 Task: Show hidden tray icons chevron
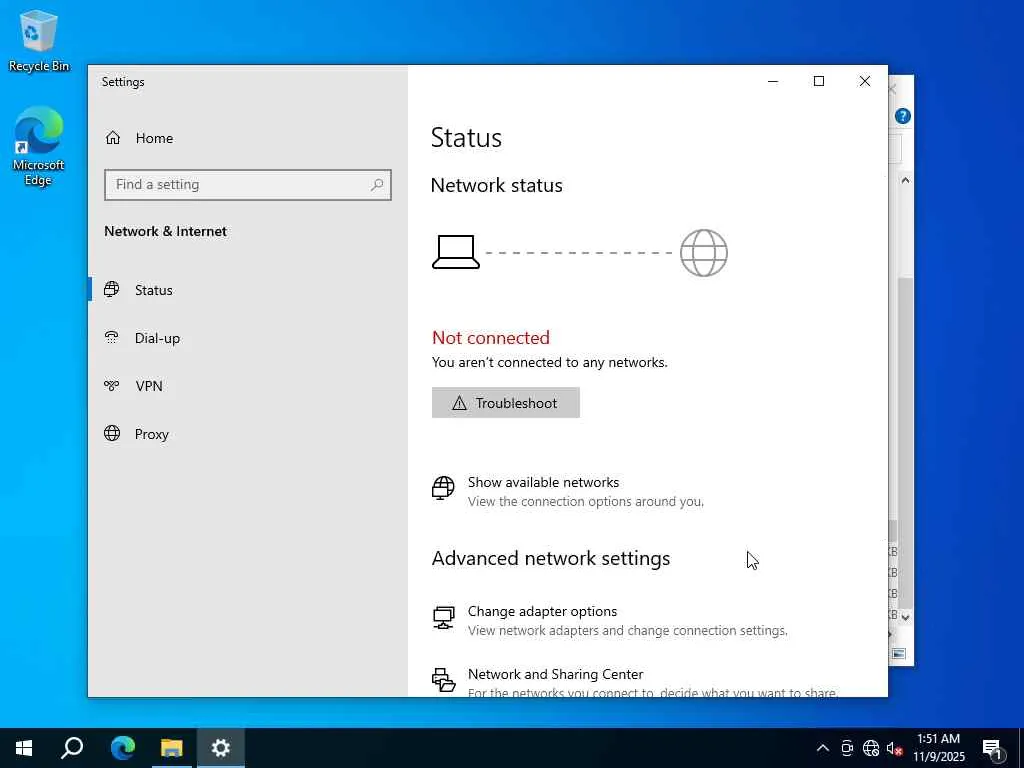pos(823,748)
